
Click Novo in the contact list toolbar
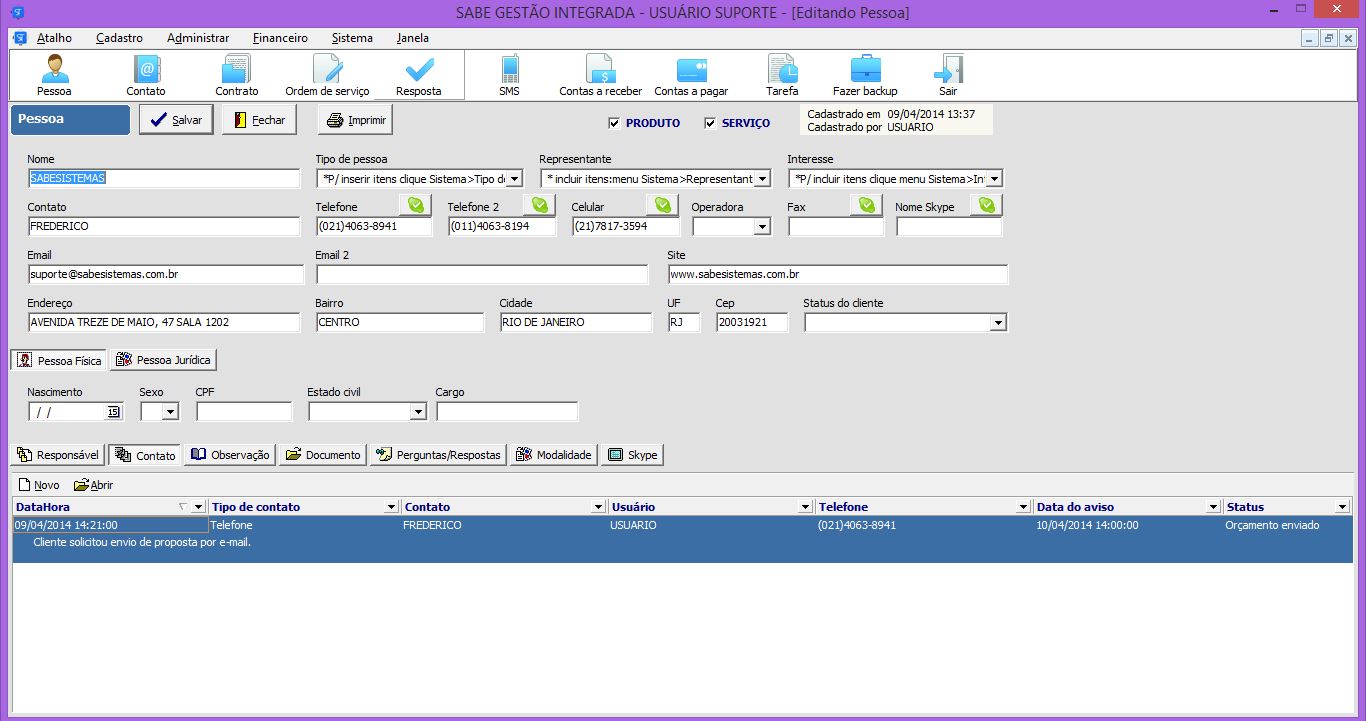pyautogui.click(x=39, y=485)
